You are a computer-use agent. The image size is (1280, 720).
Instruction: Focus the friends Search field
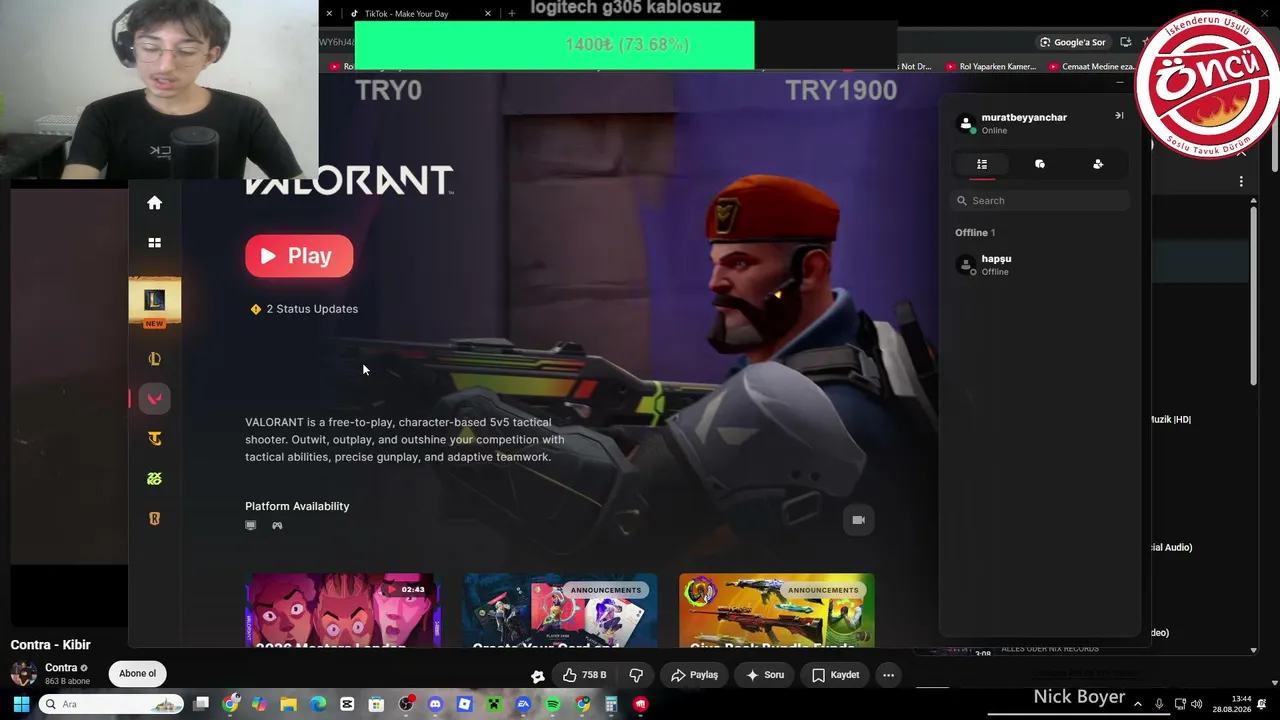click(1040, 201)
